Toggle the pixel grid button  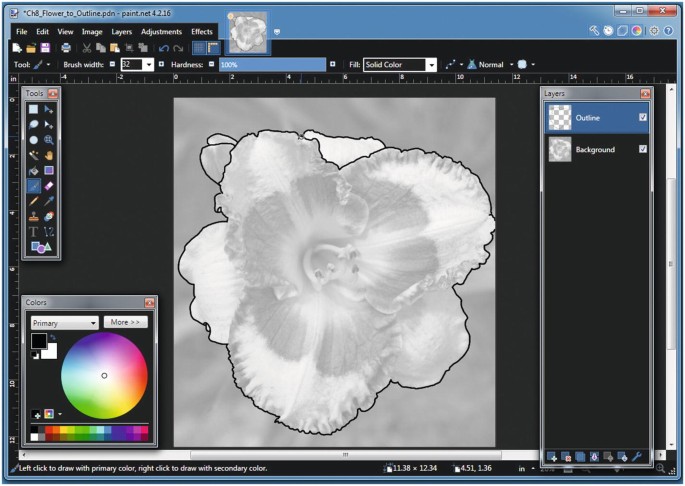pos(198,47)
